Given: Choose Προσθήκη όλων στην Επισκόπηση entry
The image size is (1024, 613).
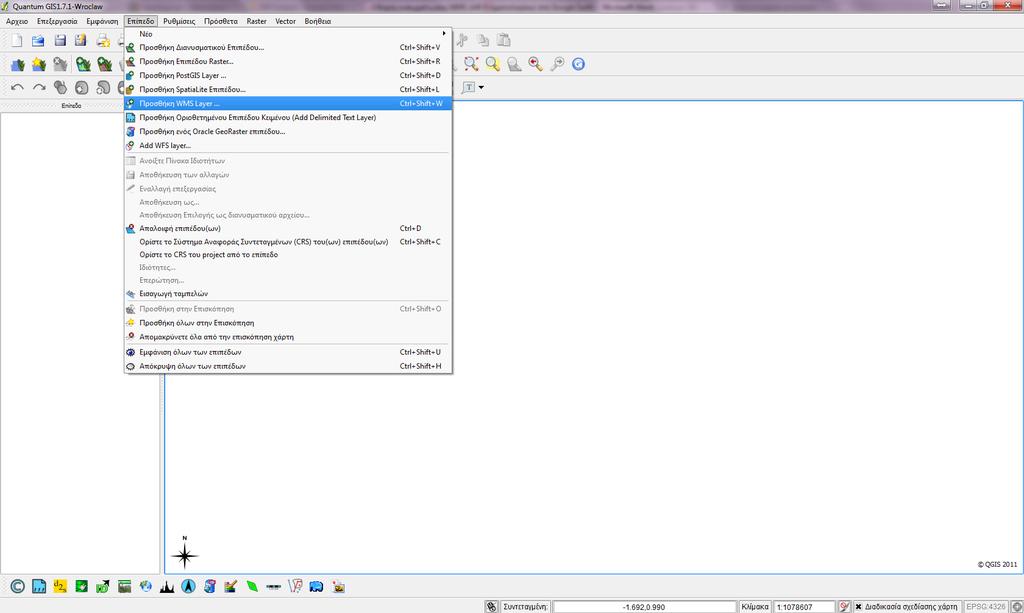Looking at the screenshot, I should (x=288, y=322).
